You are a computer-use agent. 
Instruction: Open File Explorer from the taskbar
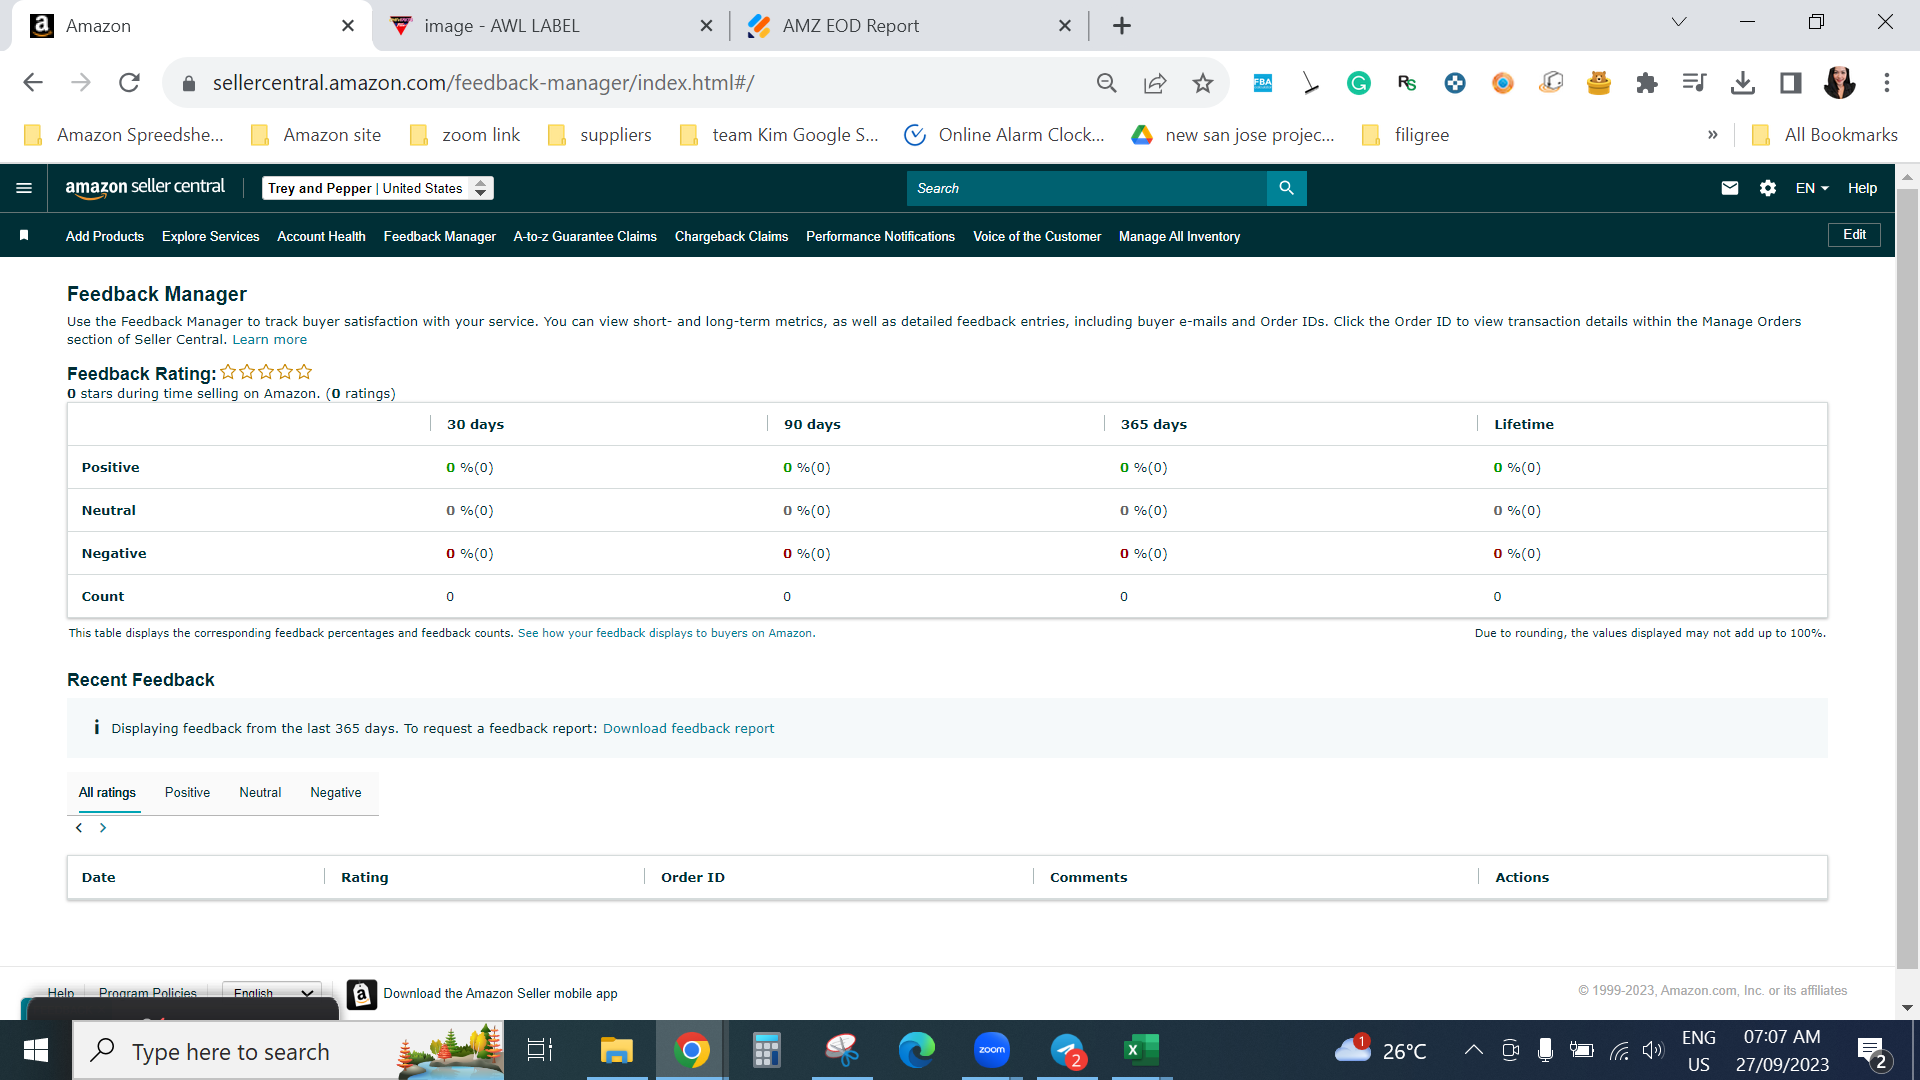(x=616, y=1050)
